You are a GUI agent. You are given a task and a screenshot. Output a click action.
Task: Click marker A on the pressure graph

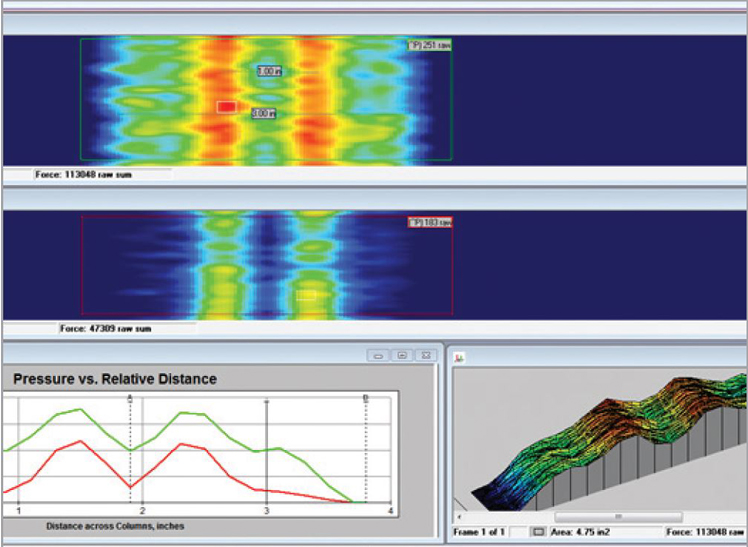[130, 397]
